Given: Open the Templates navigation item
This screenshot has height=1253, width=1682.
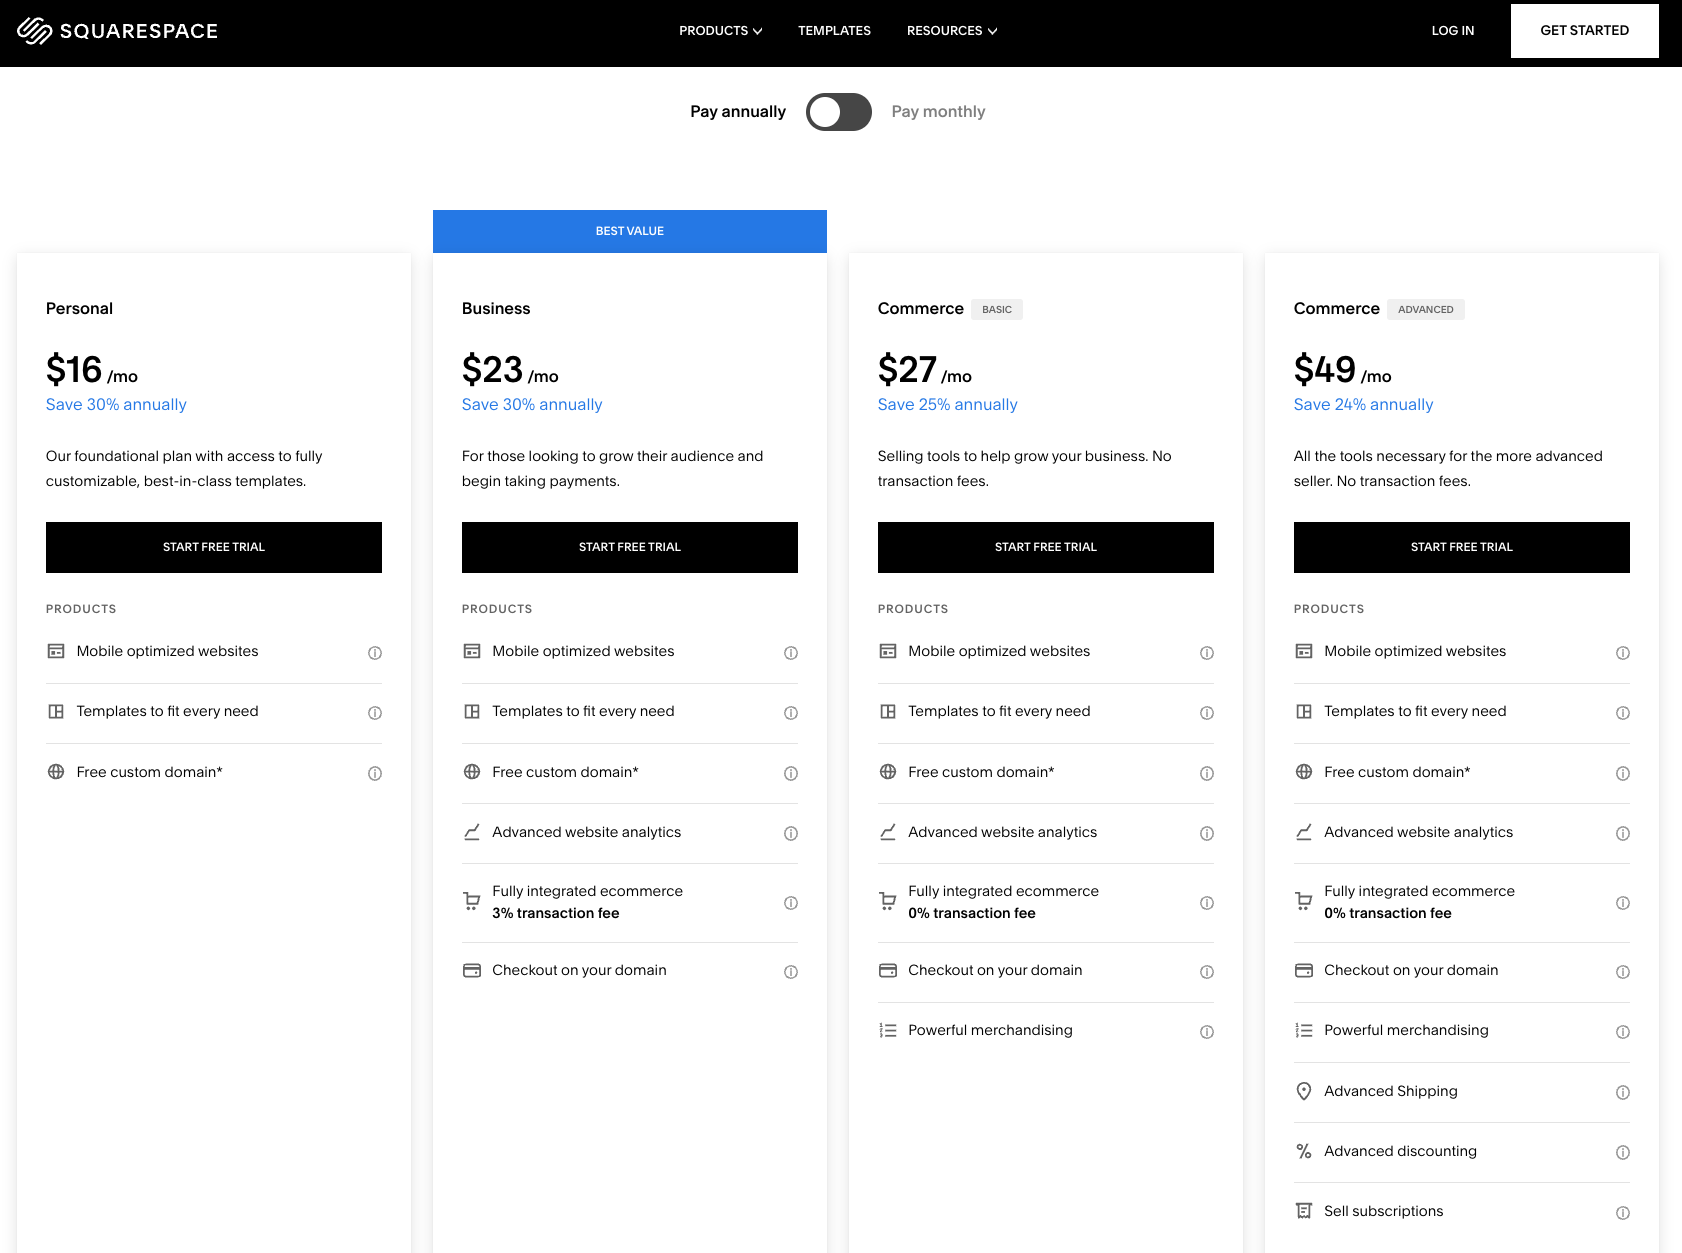Looking at the screenshot, I should [834, 31].
